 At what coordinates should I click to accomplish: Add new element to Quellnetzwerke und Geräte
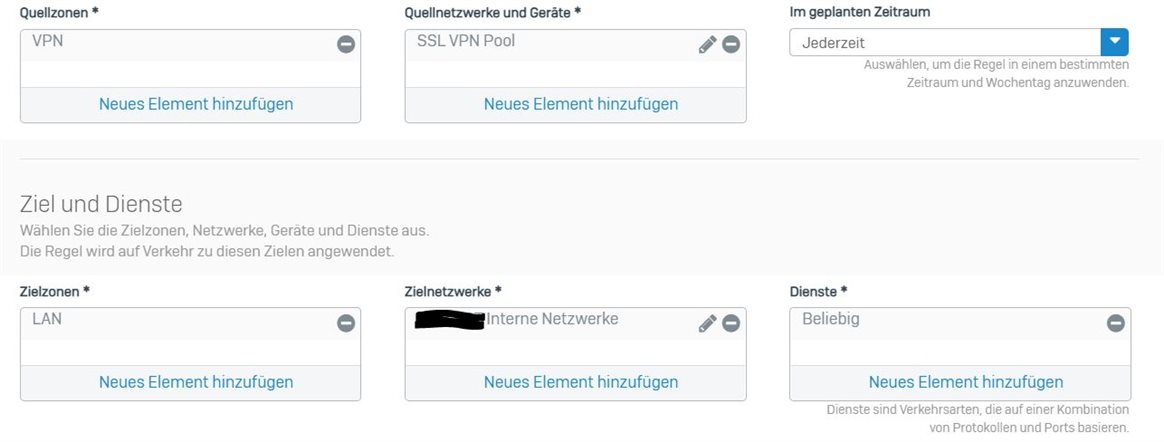581,104
